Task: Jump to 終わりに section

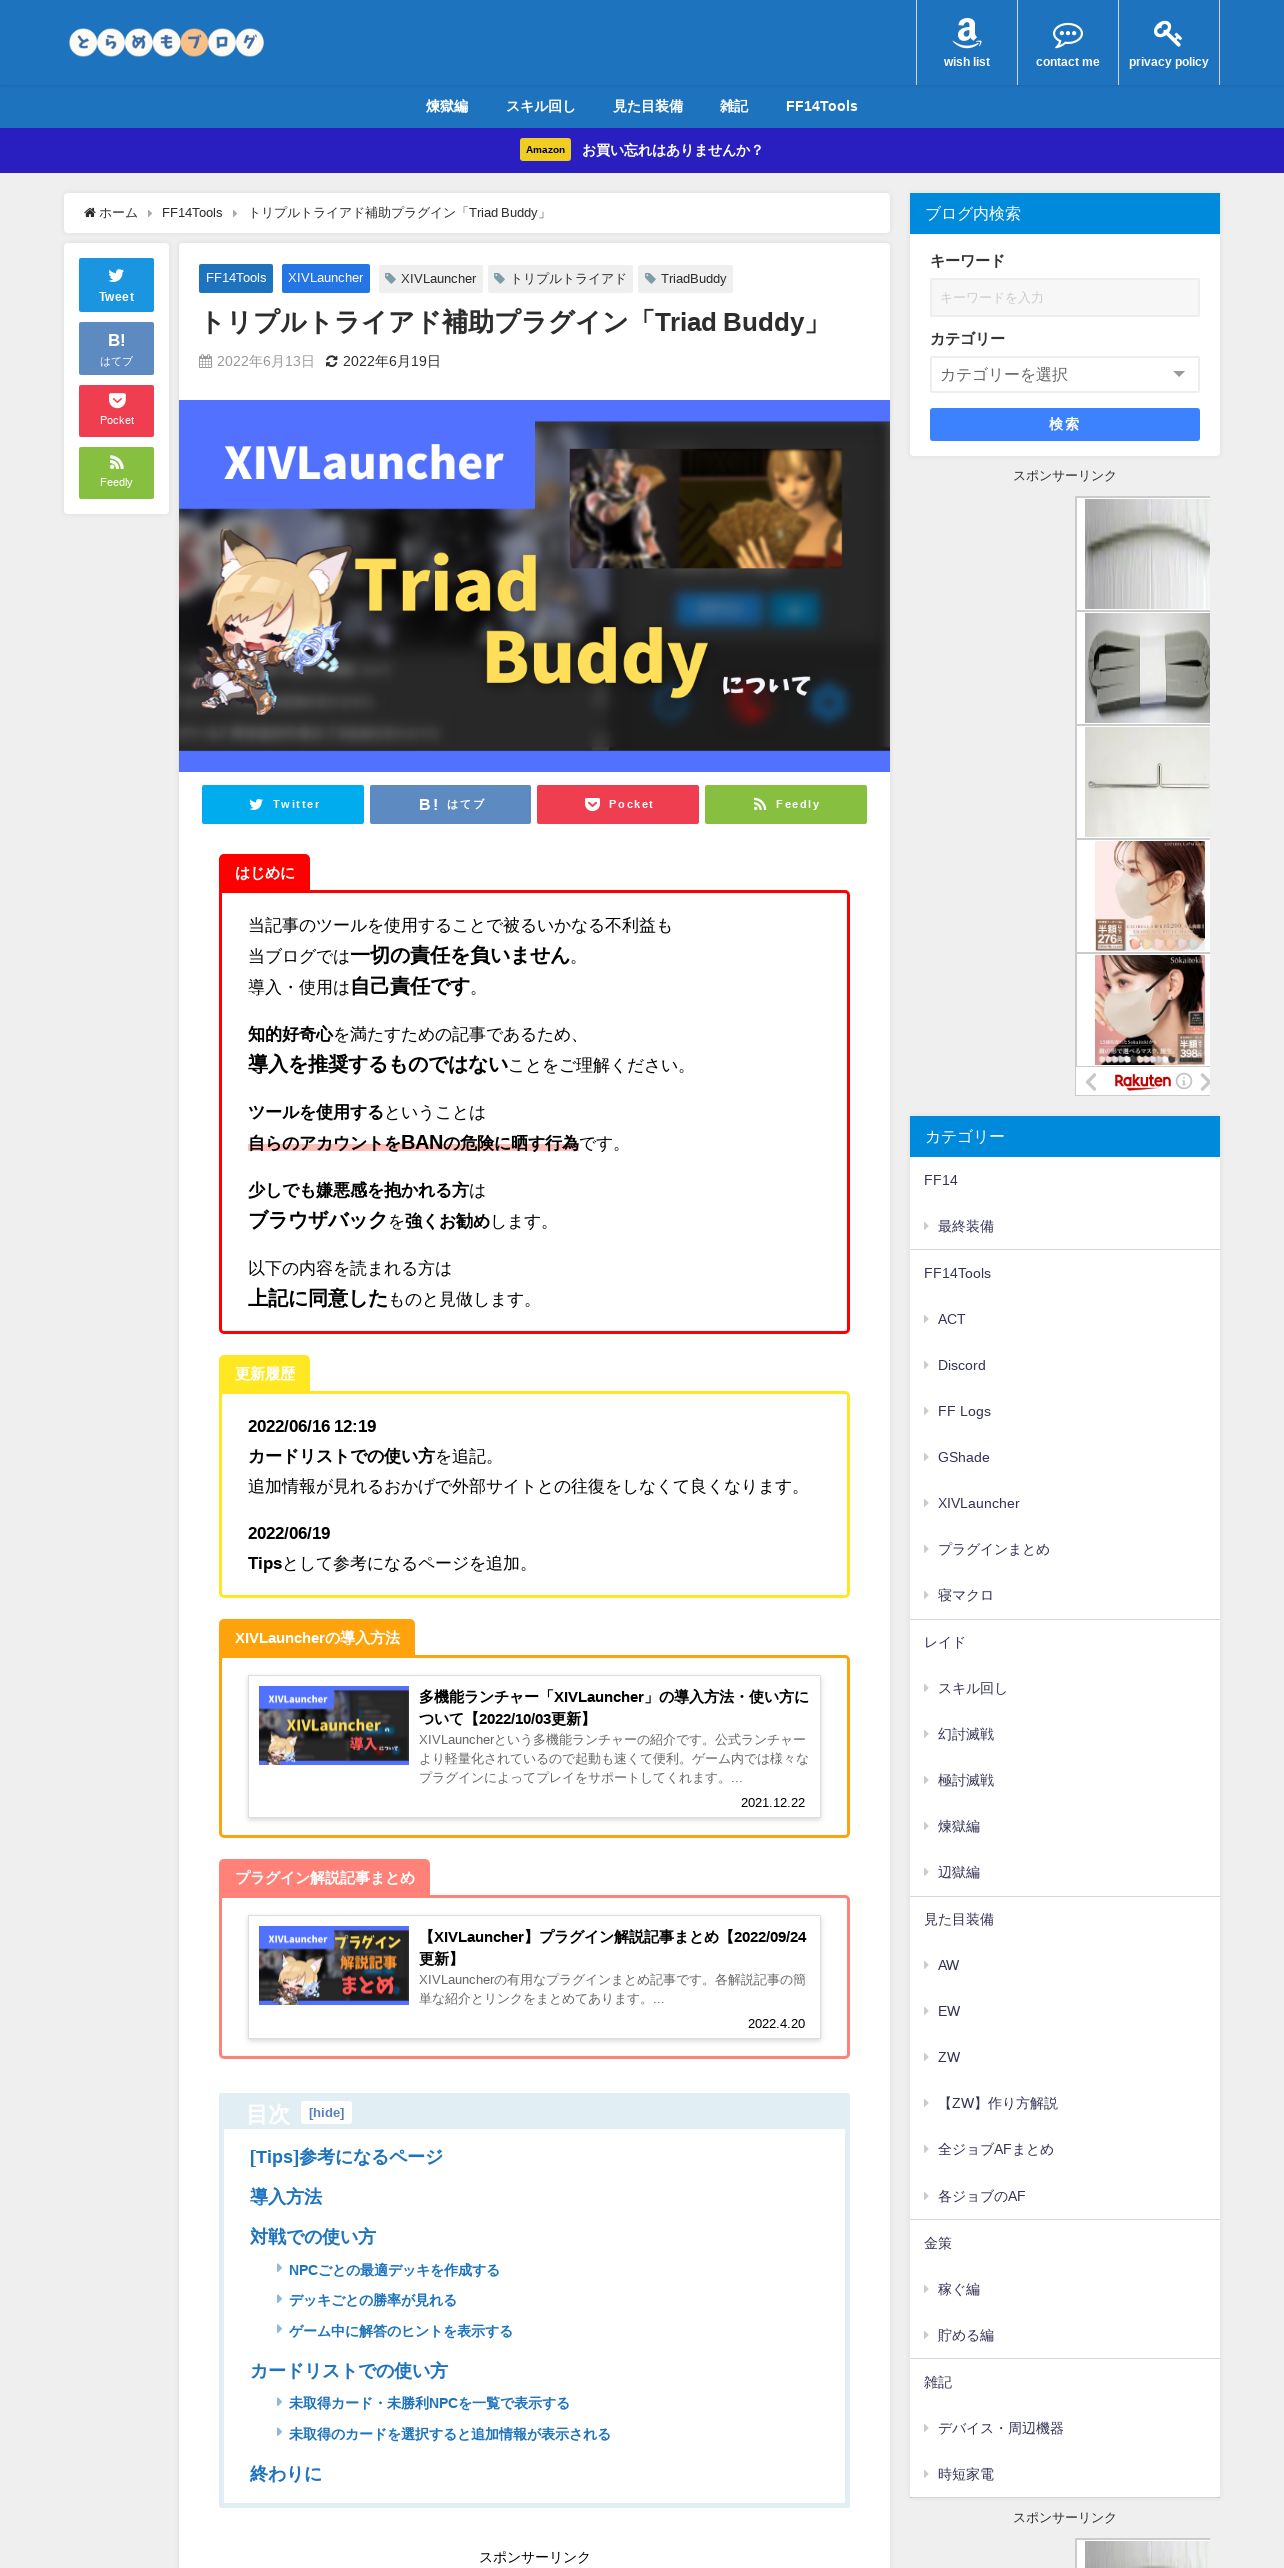Action: 286,2474
